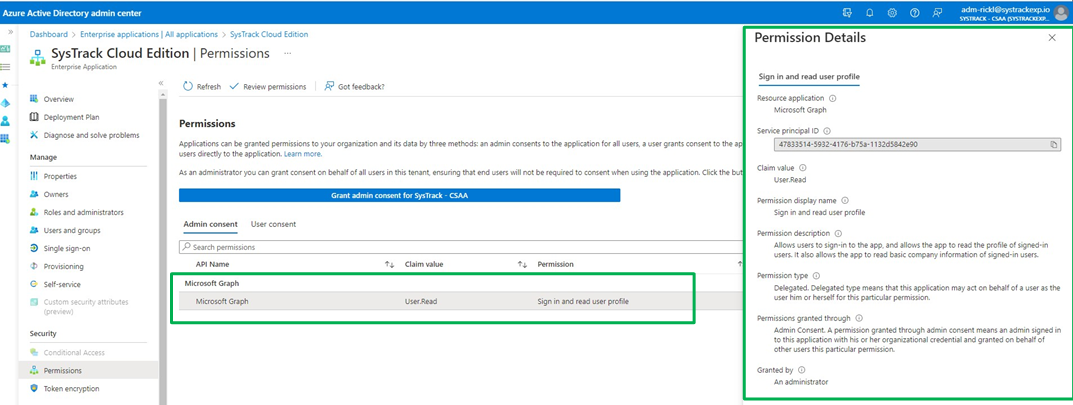Click the Dashboard breadcrumb link
Image resolution: width=1073 pixels, height=405 pixels.
point(49,34)
